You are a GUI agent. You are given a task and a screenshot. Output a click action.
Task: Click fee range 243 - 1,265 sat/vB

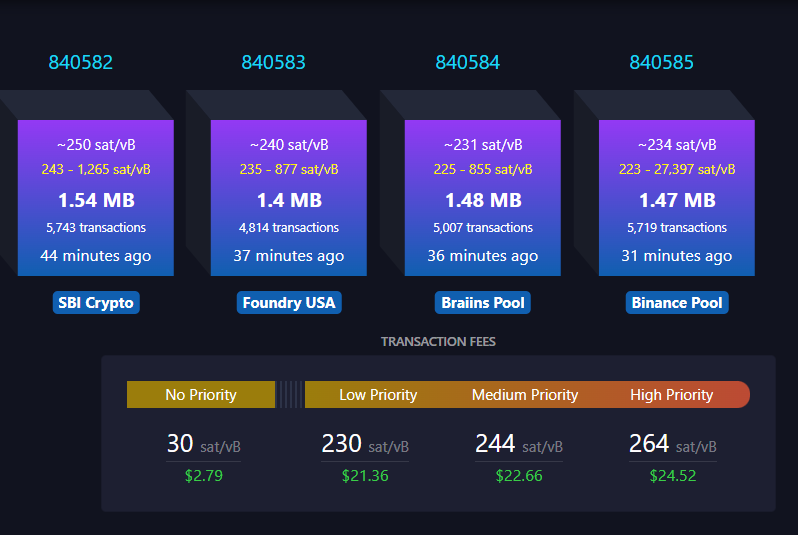click(96, 170)
